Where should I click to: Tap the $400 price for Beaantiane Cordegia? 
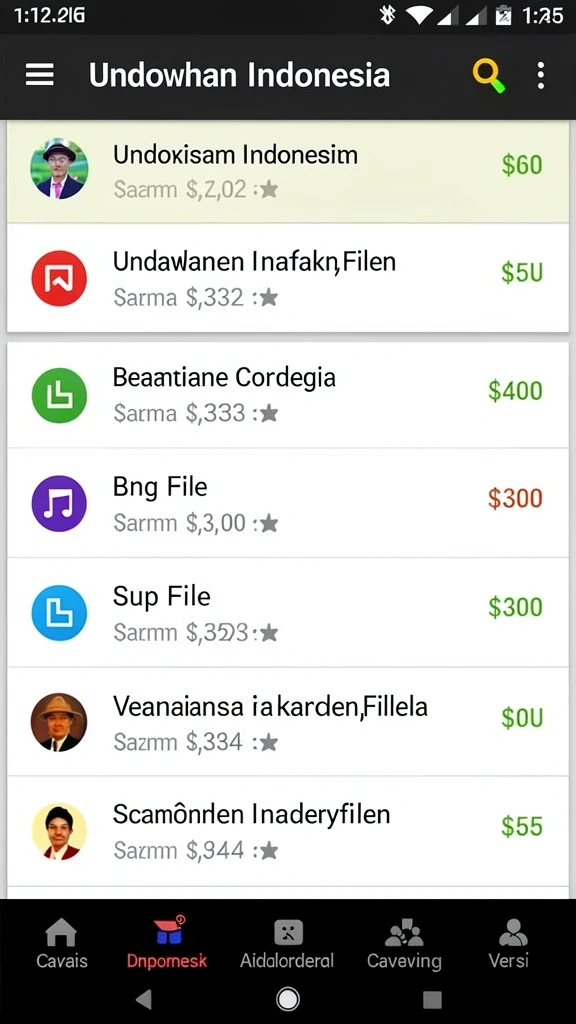tap(515, 391)
